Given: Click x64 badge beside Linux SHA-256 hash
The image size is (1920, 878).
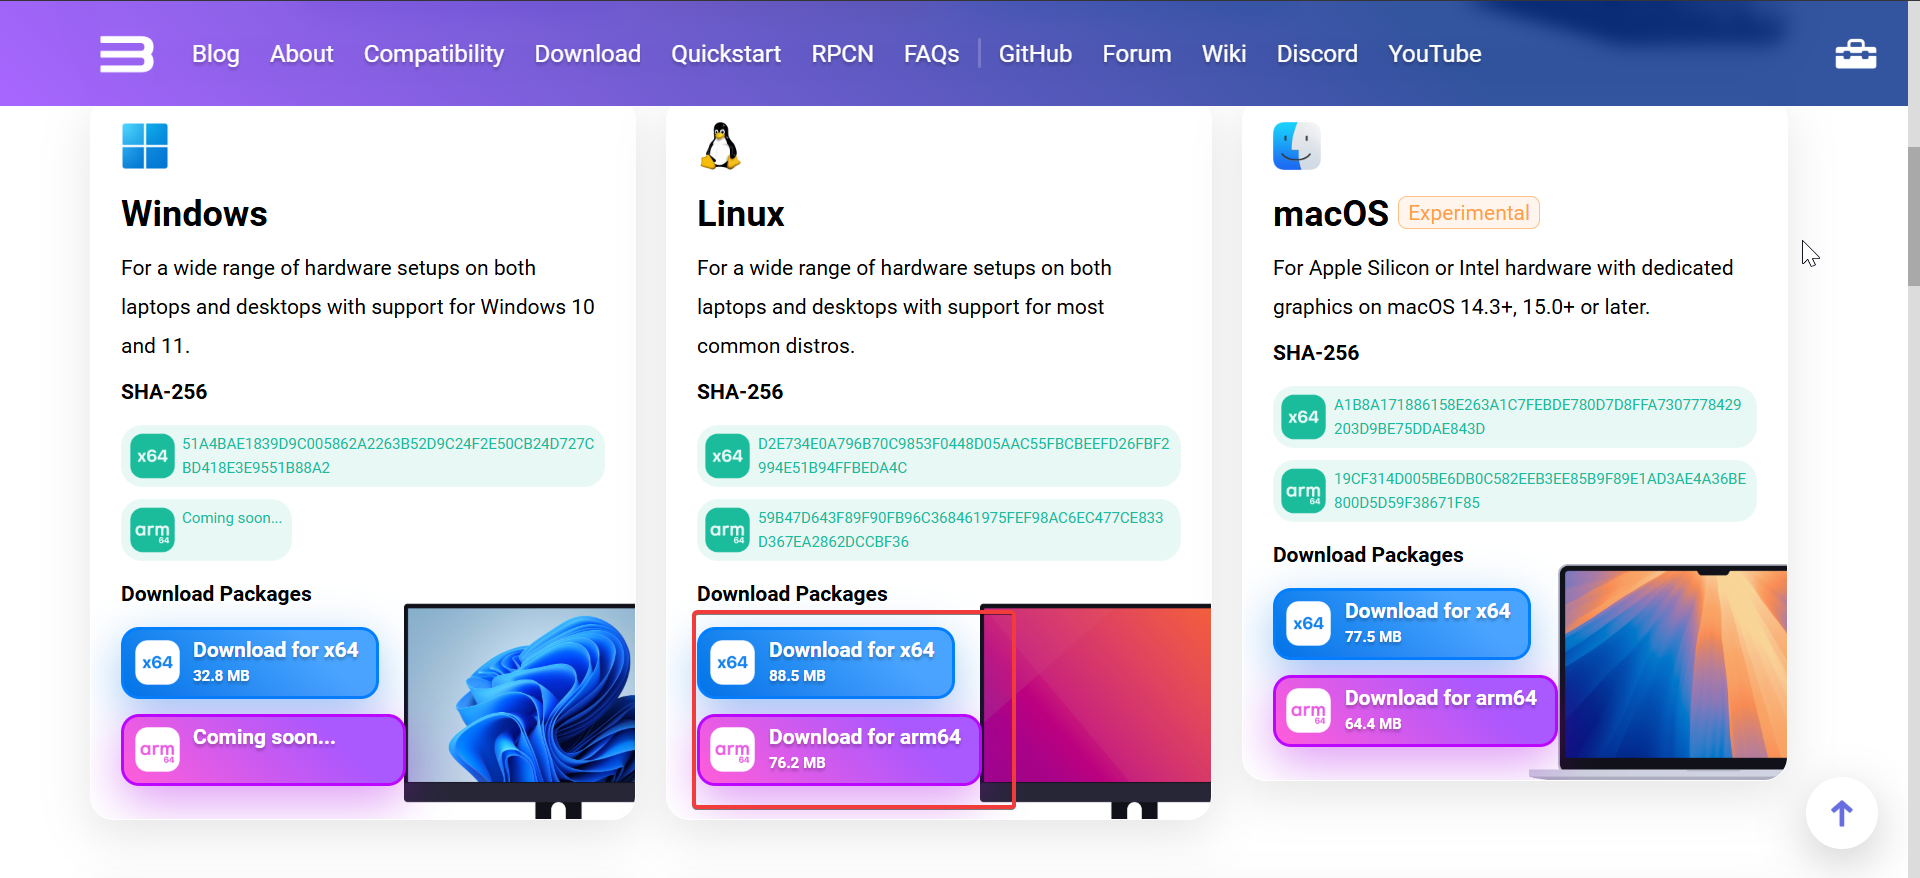Looking at the screenshot, I should click(x=728, y=456).
